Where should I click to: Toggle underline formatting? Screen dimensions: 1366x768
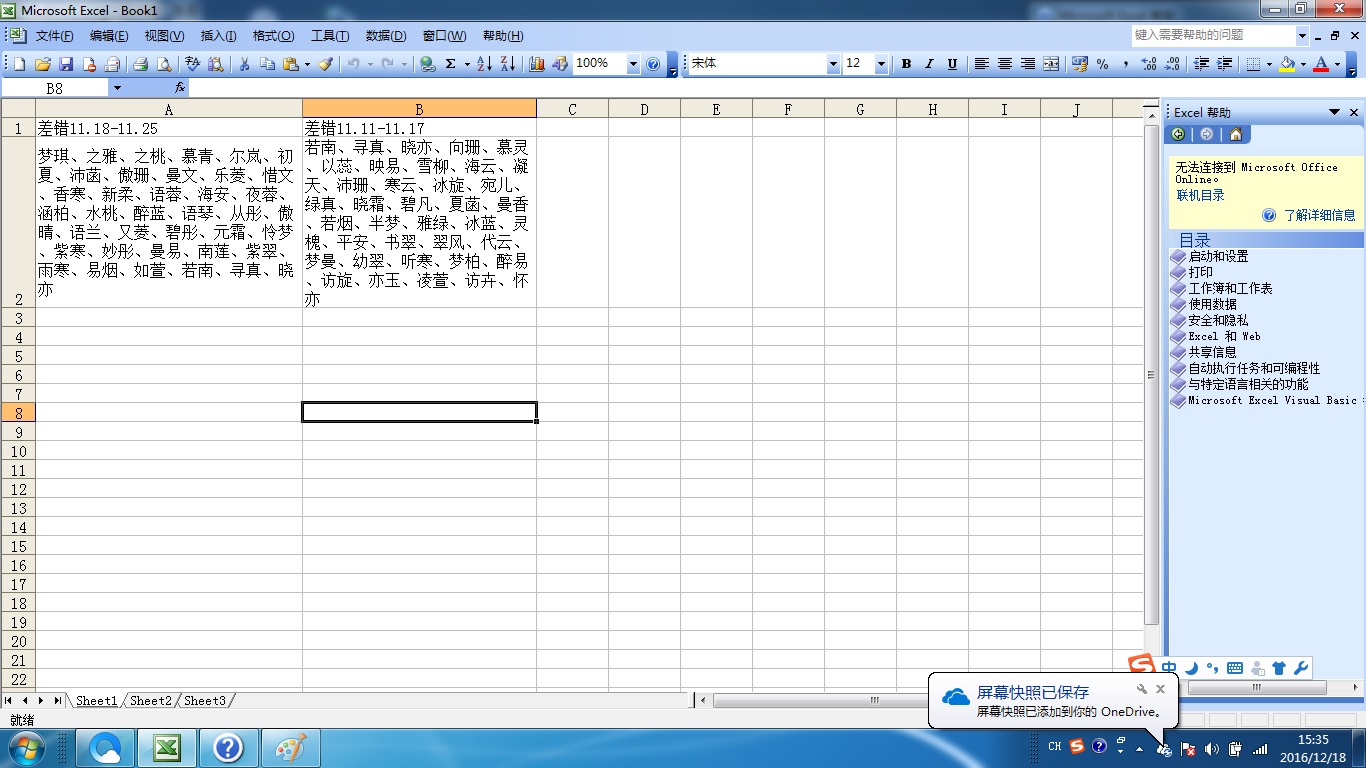pyautogui.click(x=952, y=64)
